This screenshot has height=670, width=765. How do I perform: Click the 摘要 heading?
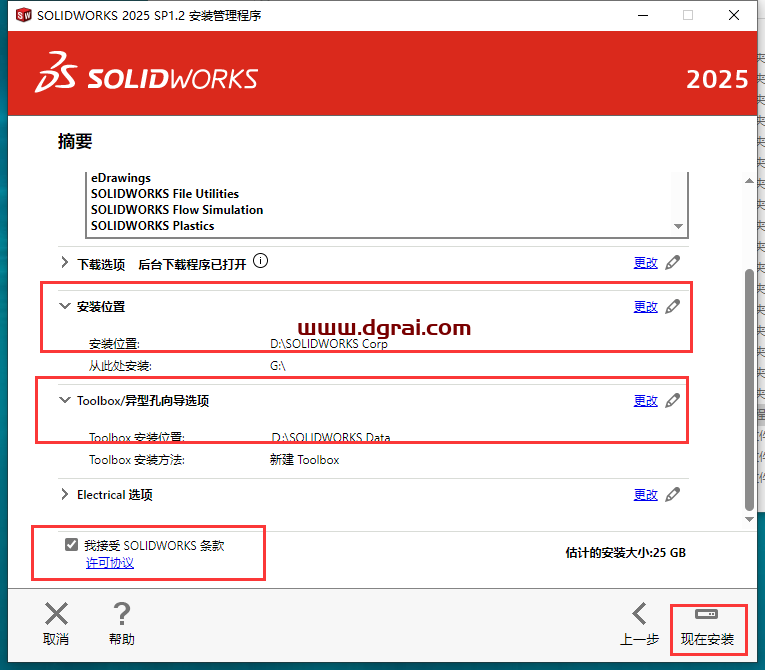tap(75, 142)
